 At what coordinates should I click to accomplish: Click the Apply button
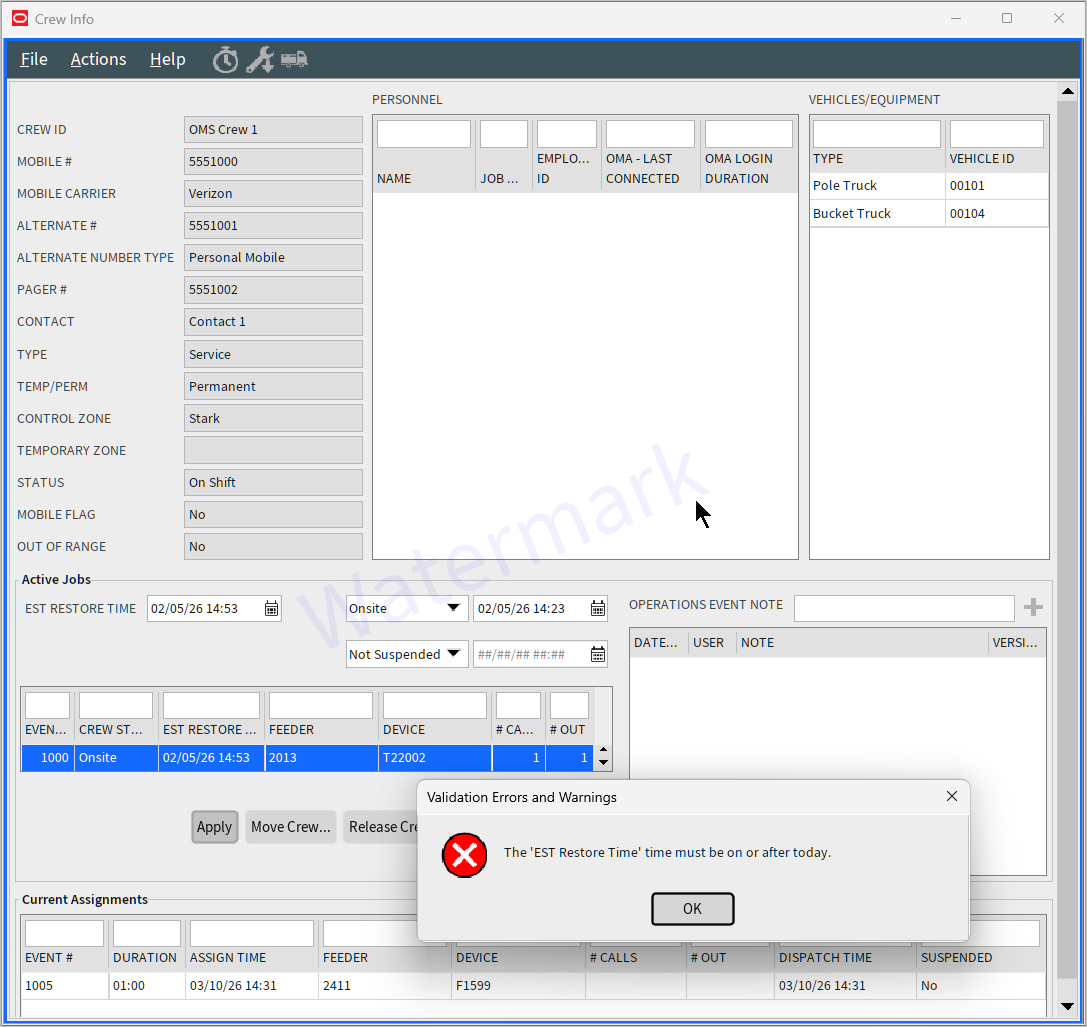214,827
